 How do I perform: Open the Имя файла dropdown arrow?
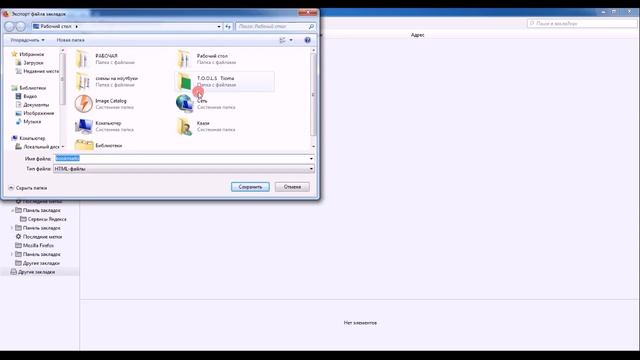pyautogui.click(x=311, y=159)
